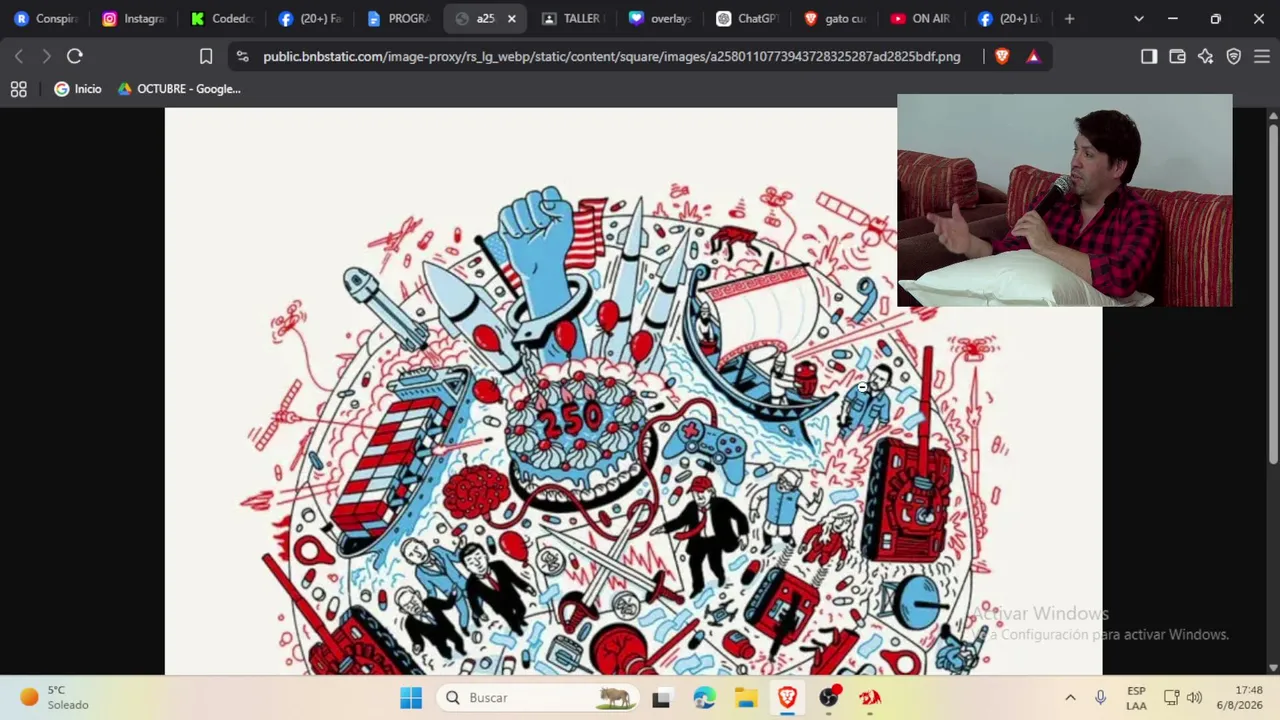Open Task View on the taskbar

click(661, 697)
